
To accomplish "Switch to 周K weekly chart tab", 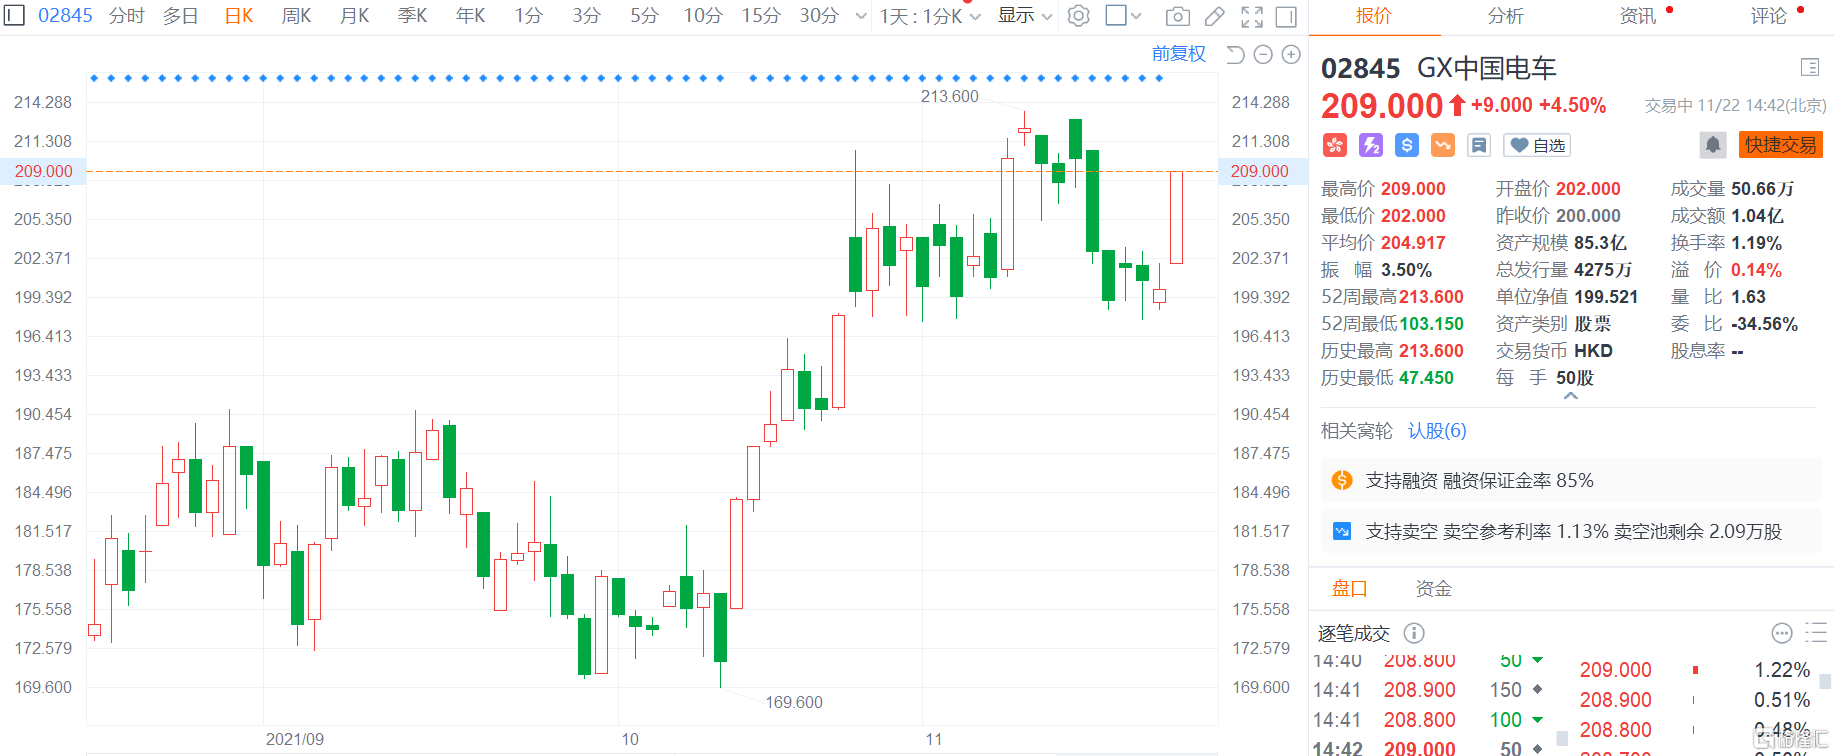I will [296, 16].
